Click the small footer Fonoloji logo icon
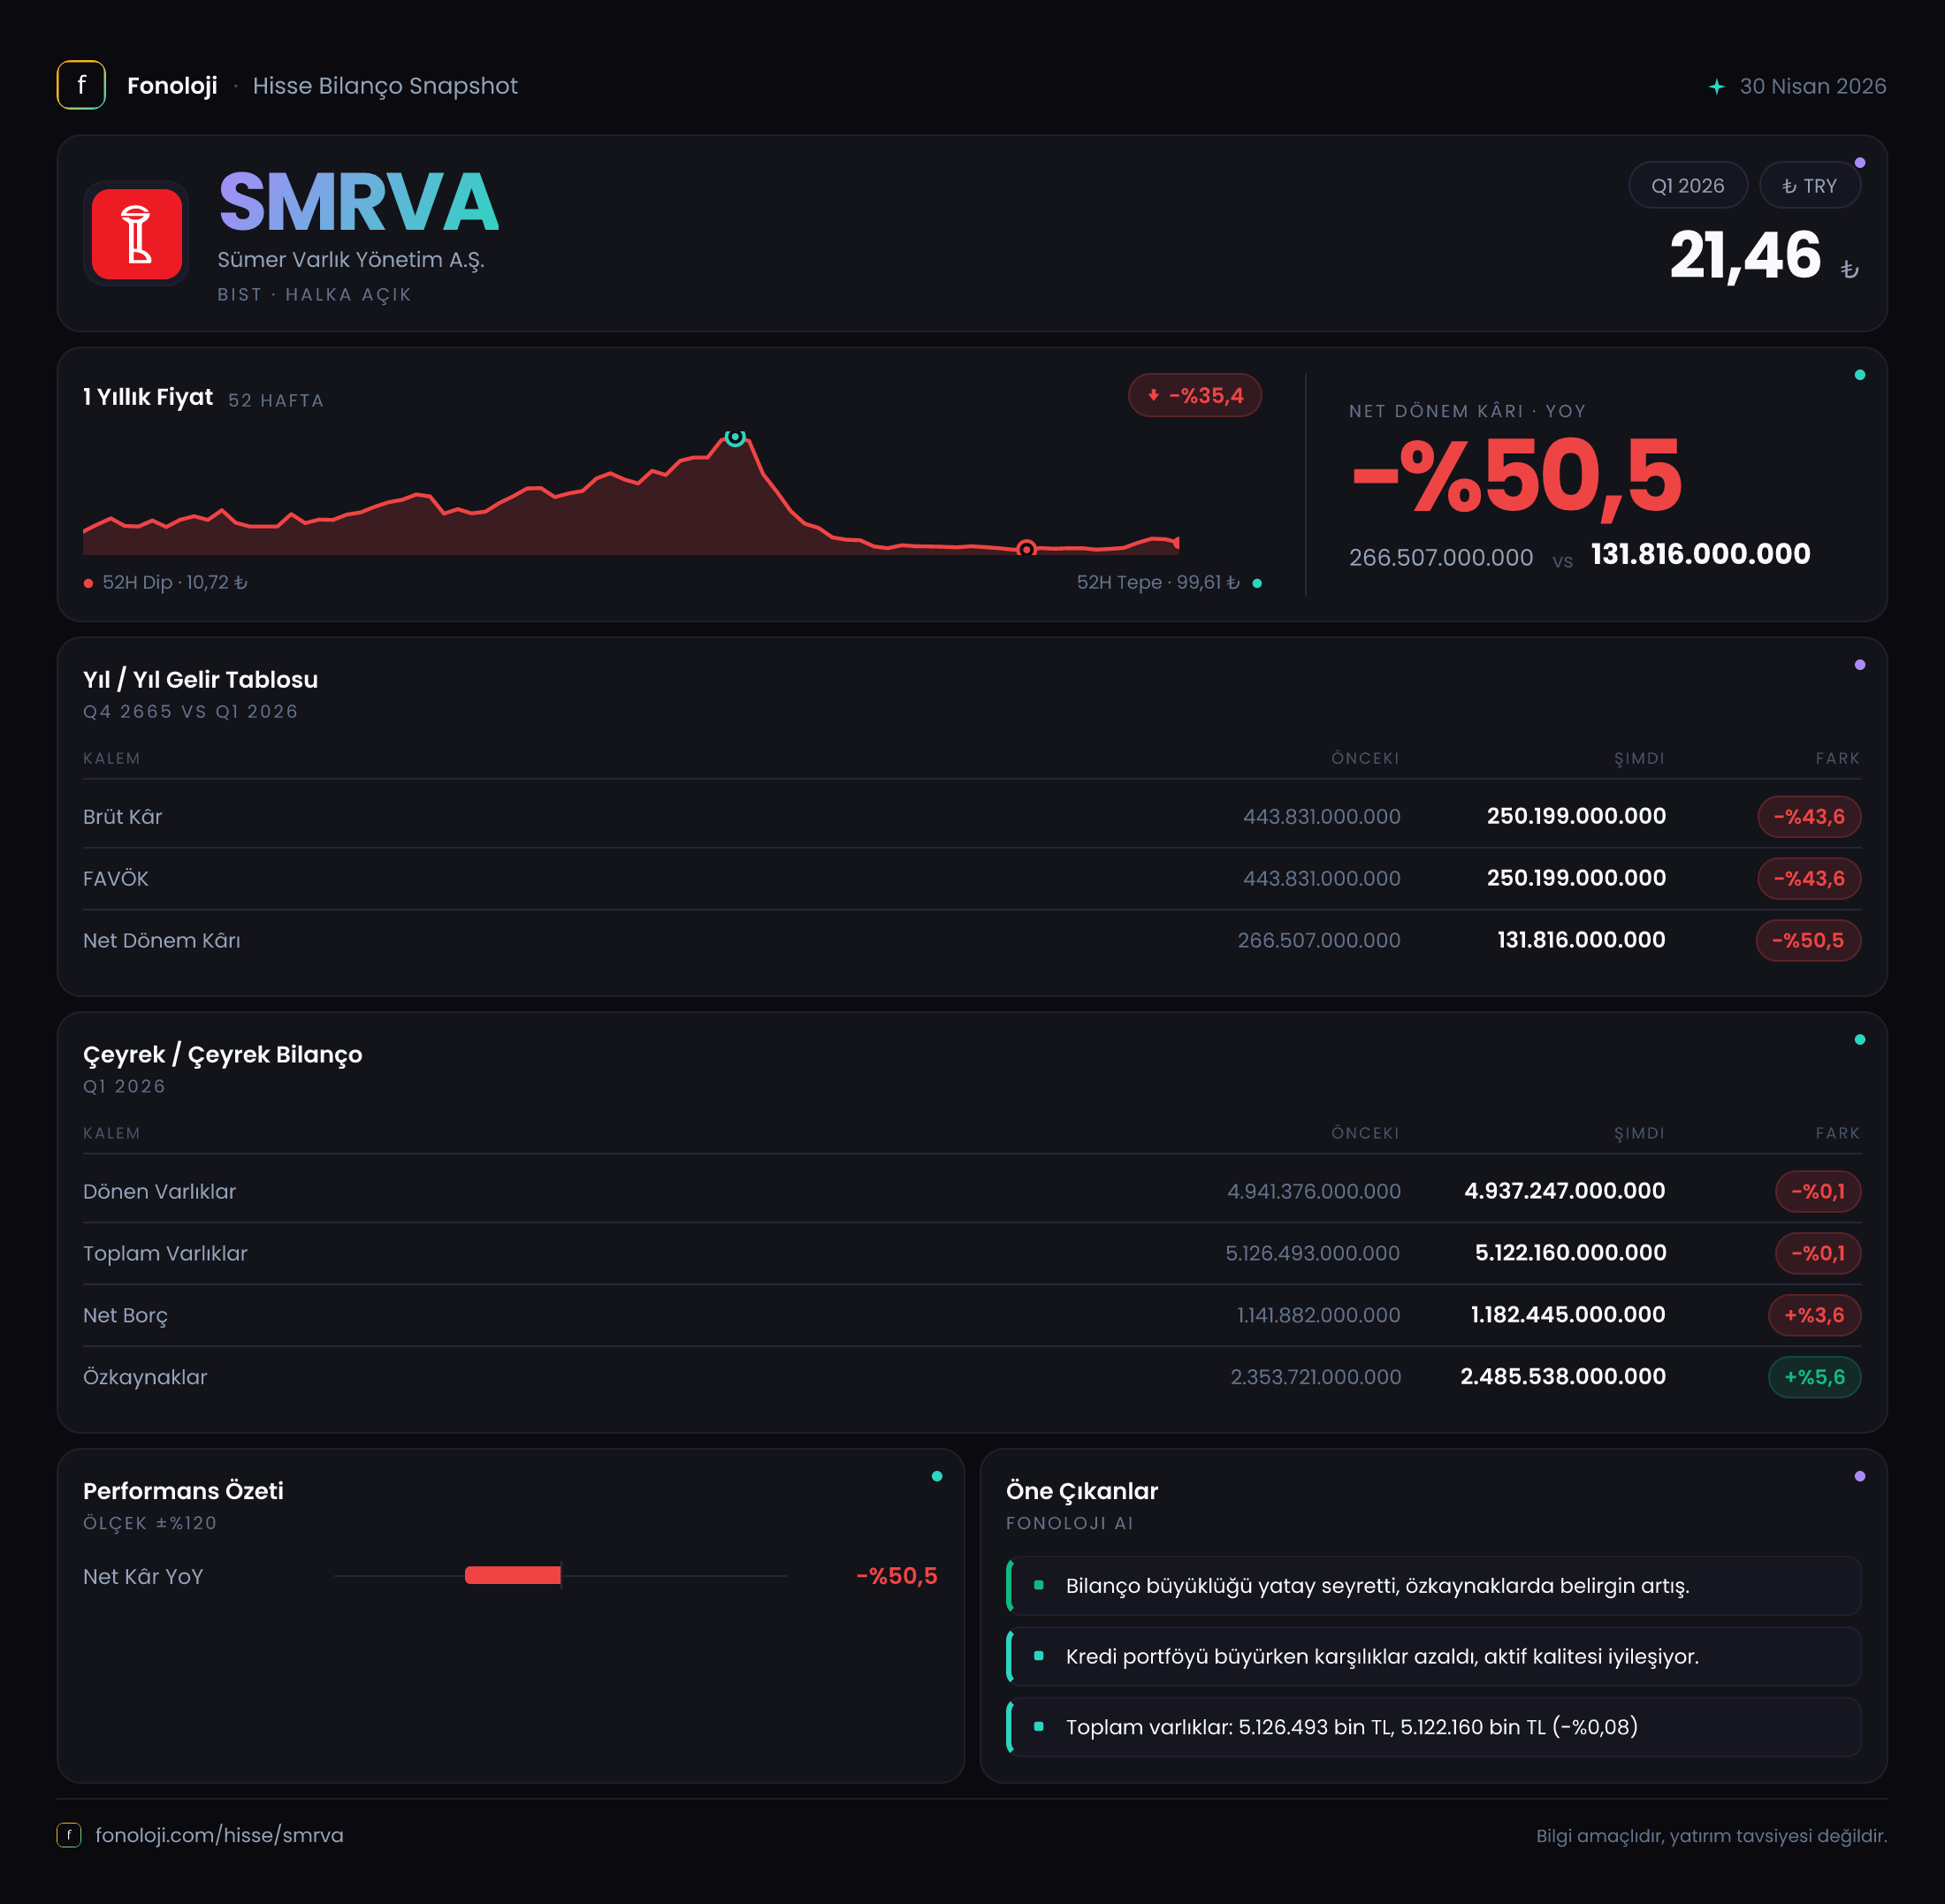 [69, 1835]
